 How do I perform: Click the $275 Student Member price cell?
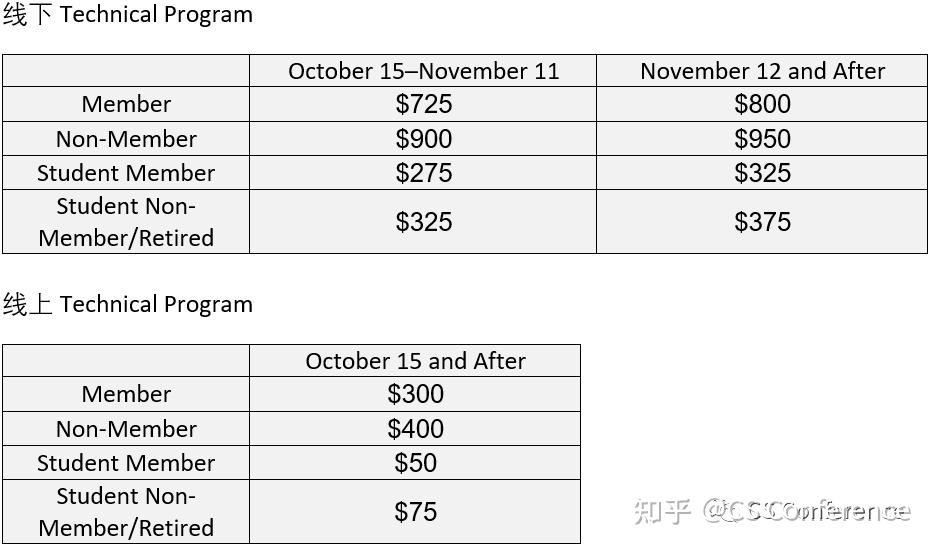click(423, 173)
